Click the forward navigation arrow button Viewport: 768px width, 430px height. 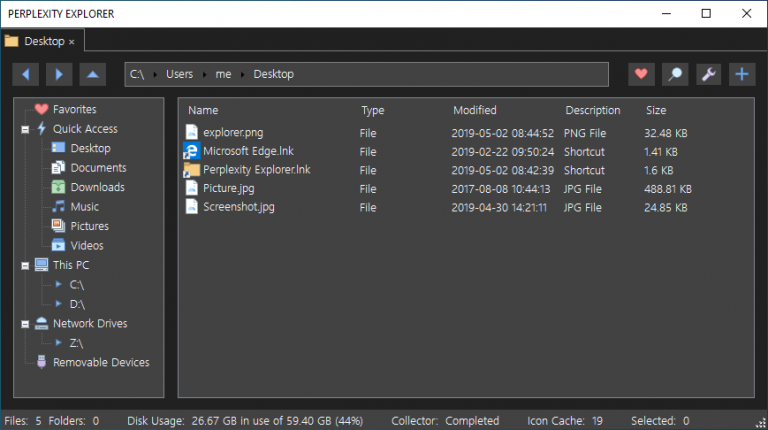tap(59, 74)
